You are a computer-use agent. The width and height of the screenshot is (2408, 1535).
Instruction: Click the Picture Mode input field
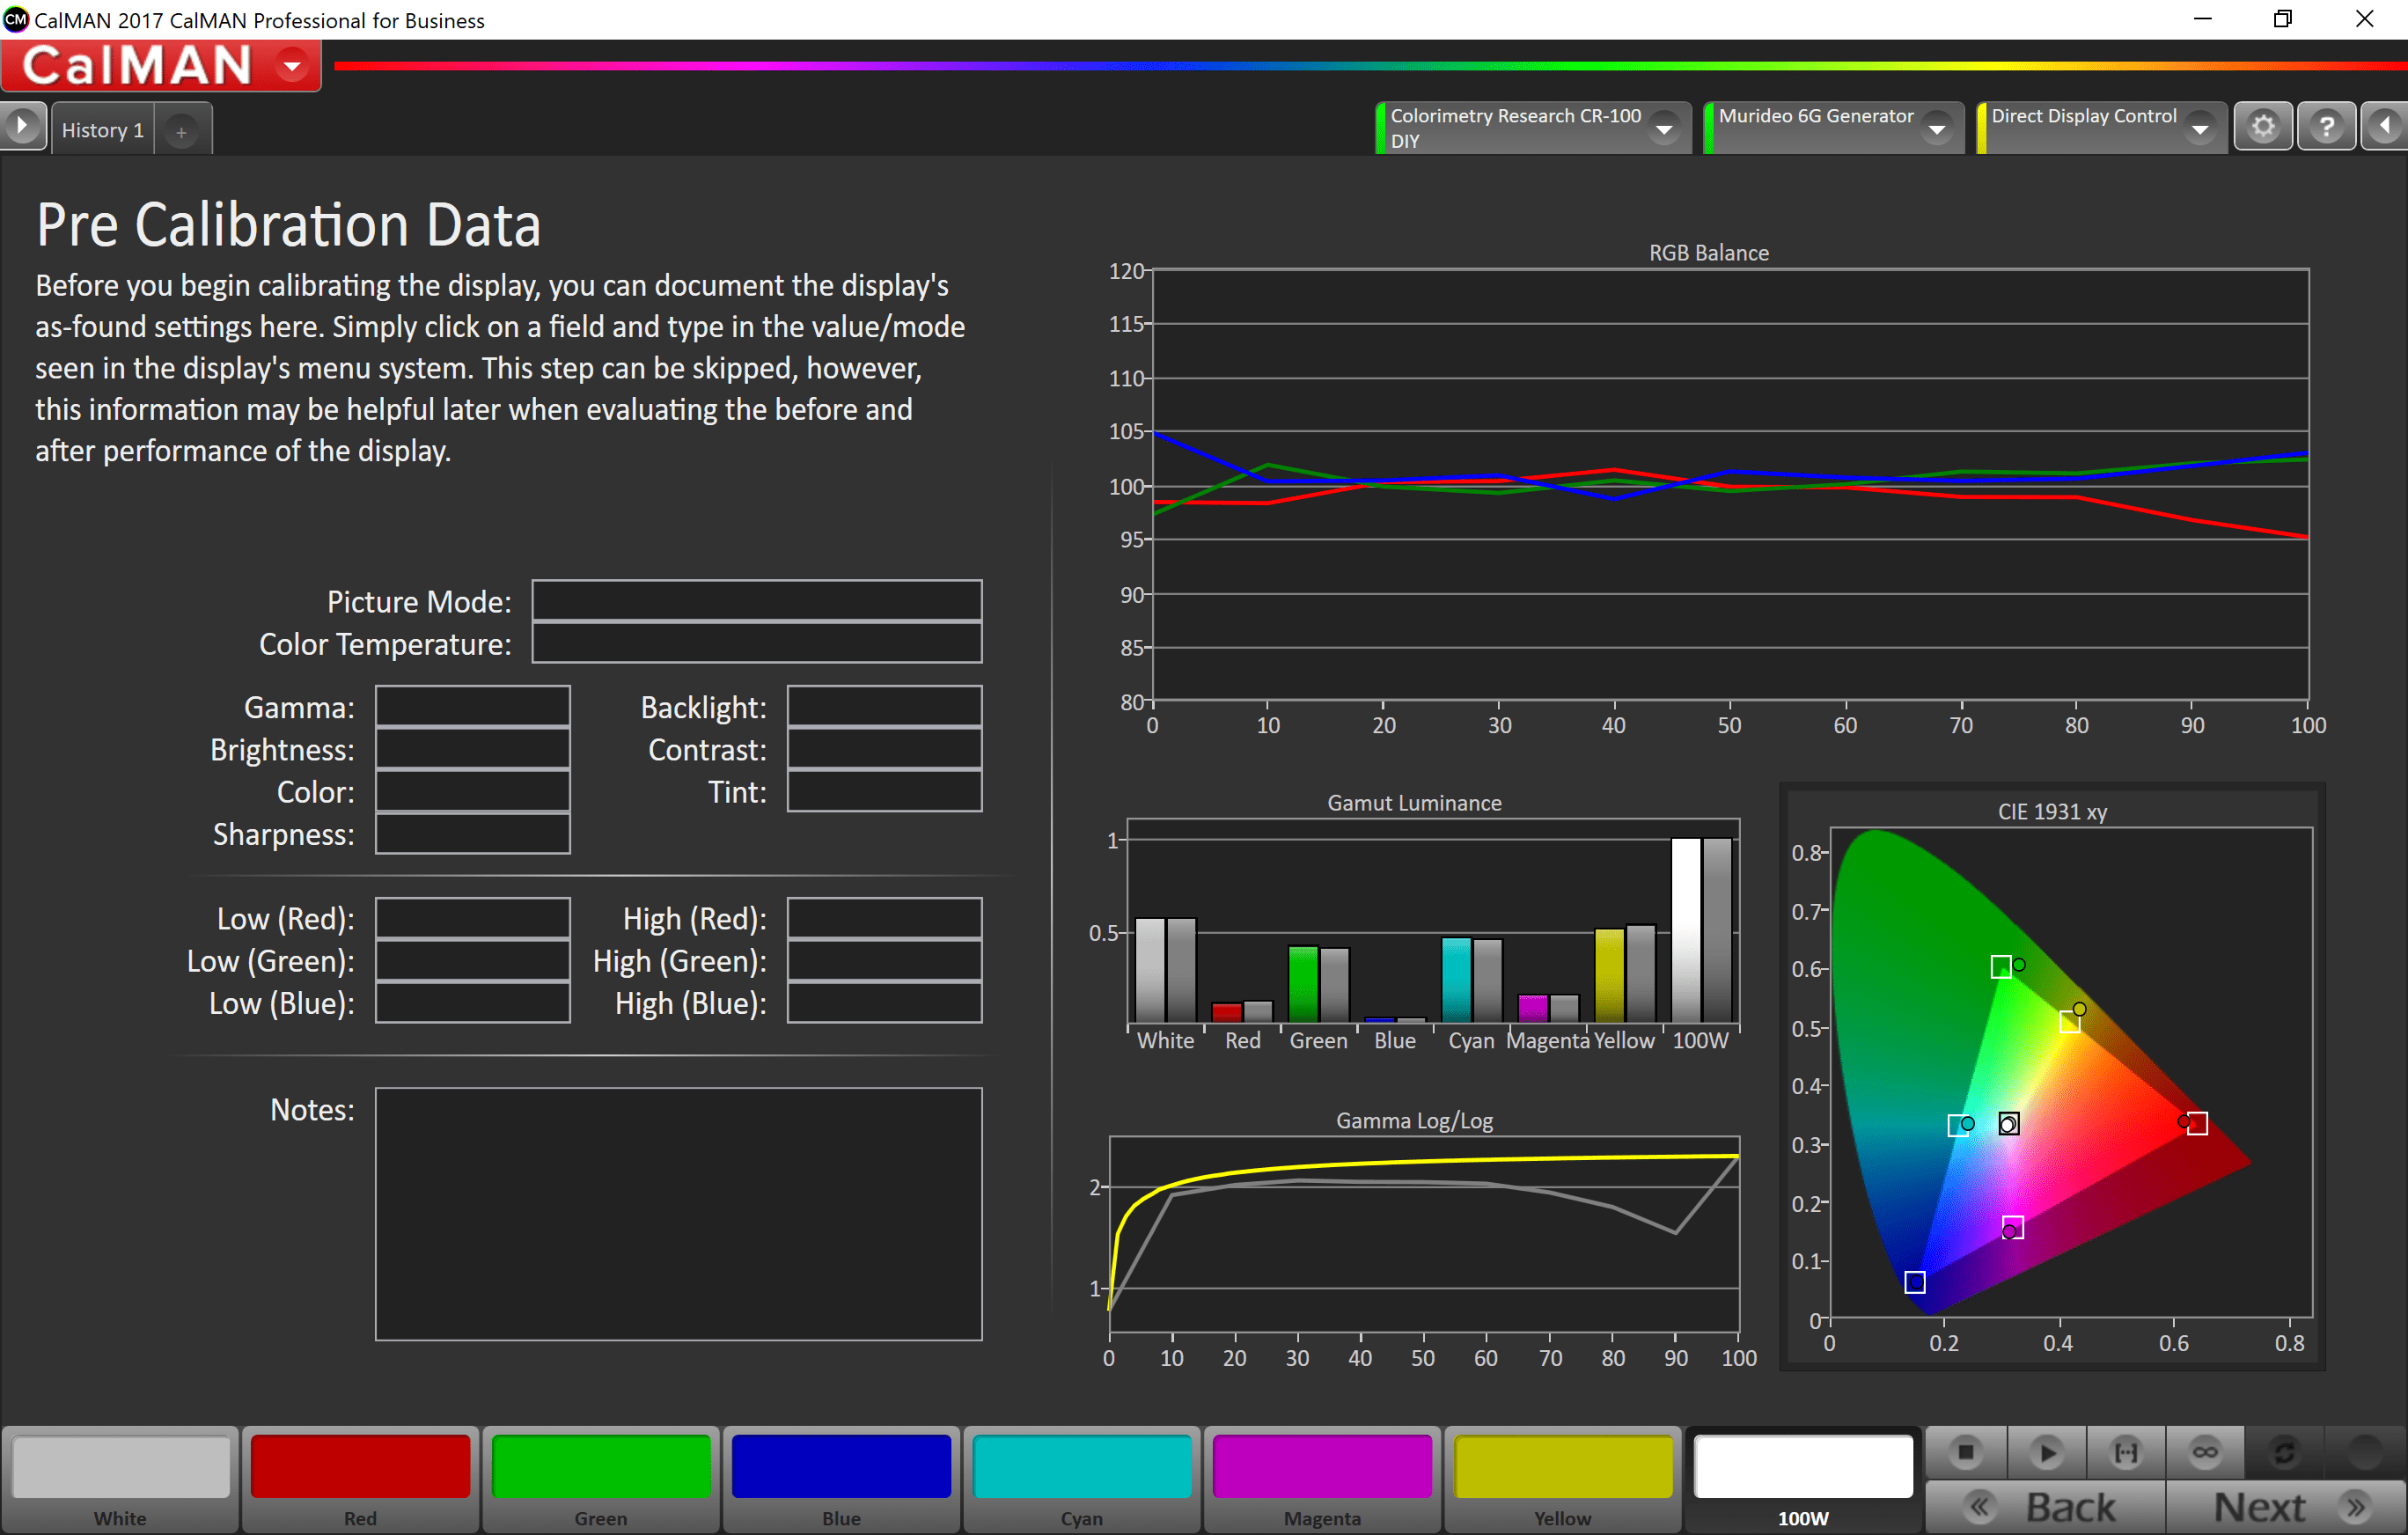(756, 601)
